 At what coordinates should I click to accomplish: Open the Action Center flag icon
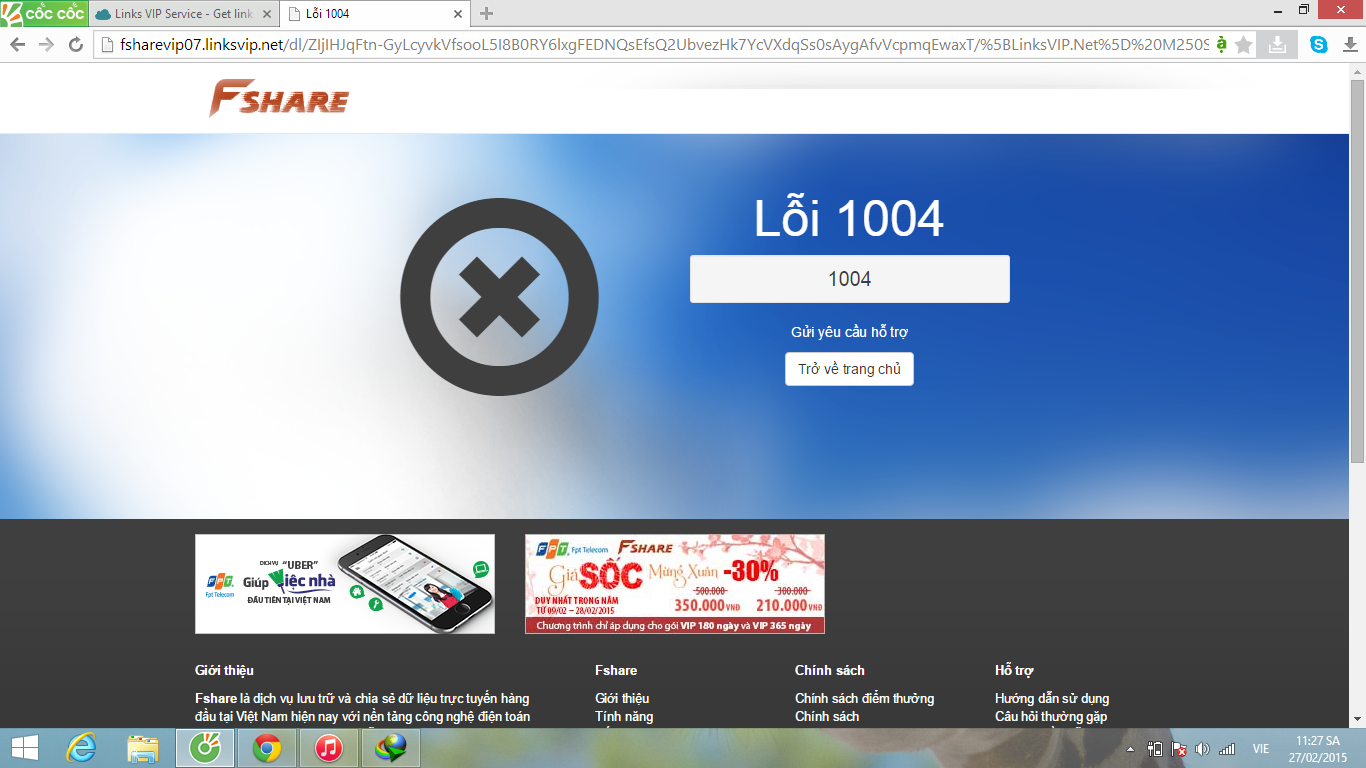[1179, 748]
